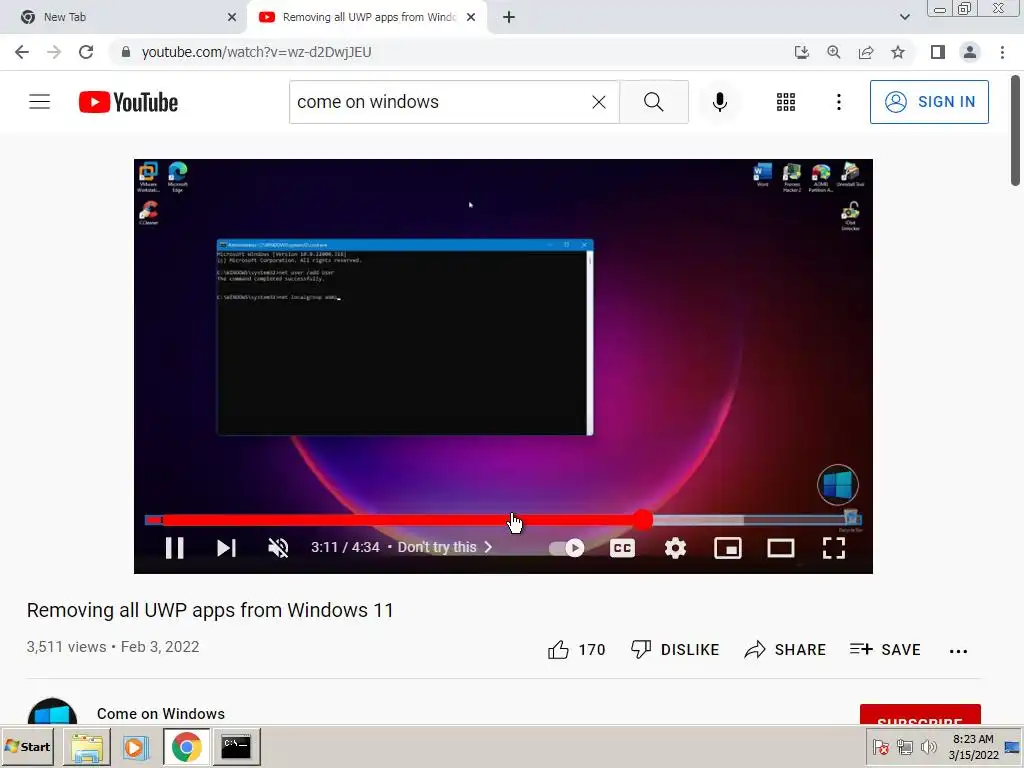Toggle the autoplay switch
Viewport: 1024px width, 768px height.
[566, 547]
